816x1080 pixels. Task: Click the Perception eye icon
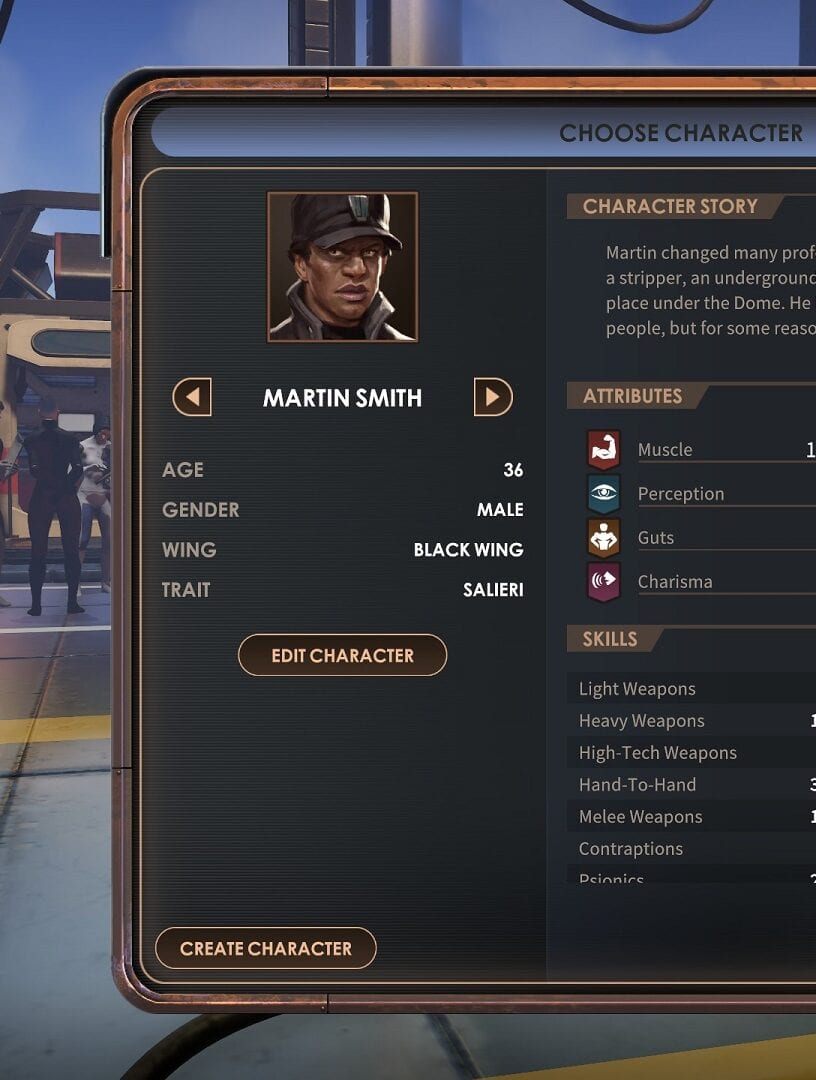(x=603, y=493)
